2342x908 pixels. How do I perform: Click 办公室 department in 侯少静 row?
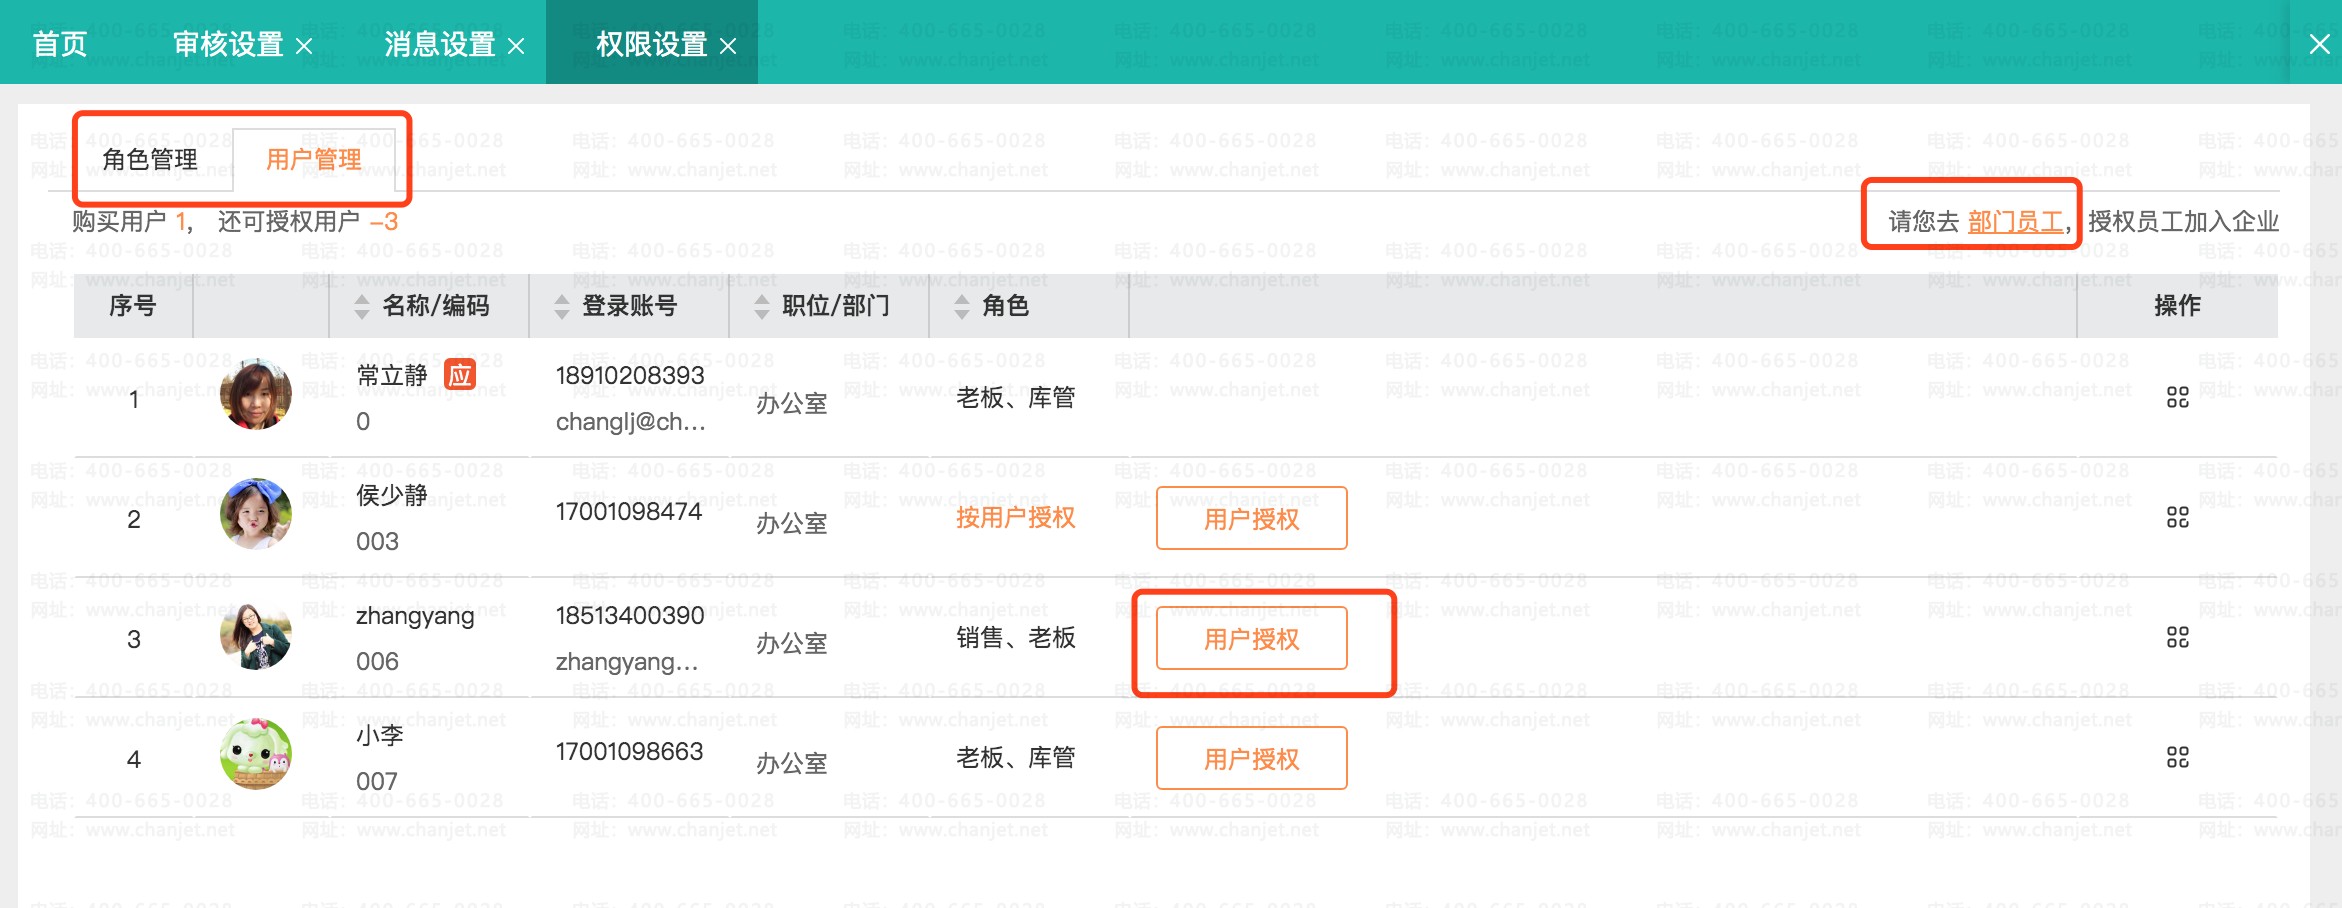tap(792, 523)
